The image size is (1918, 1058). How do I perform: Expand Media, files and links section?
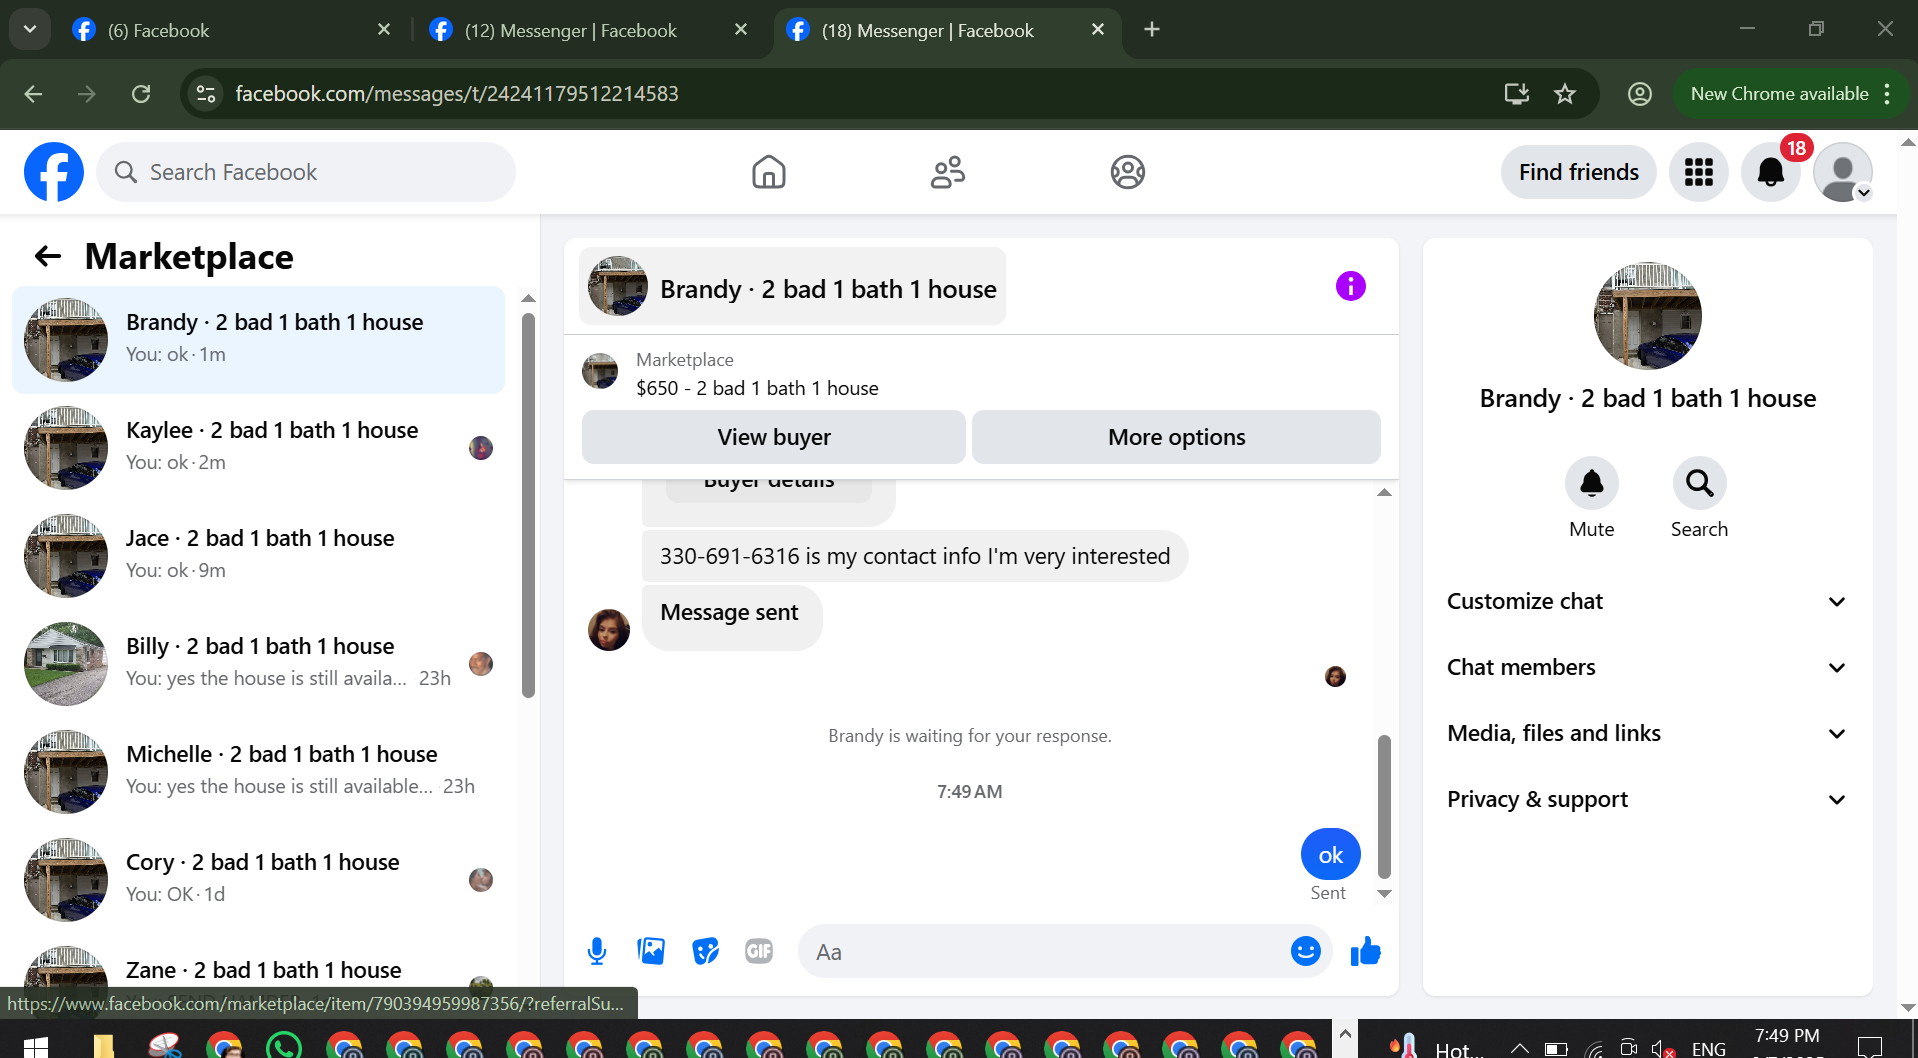[1647, 733]
